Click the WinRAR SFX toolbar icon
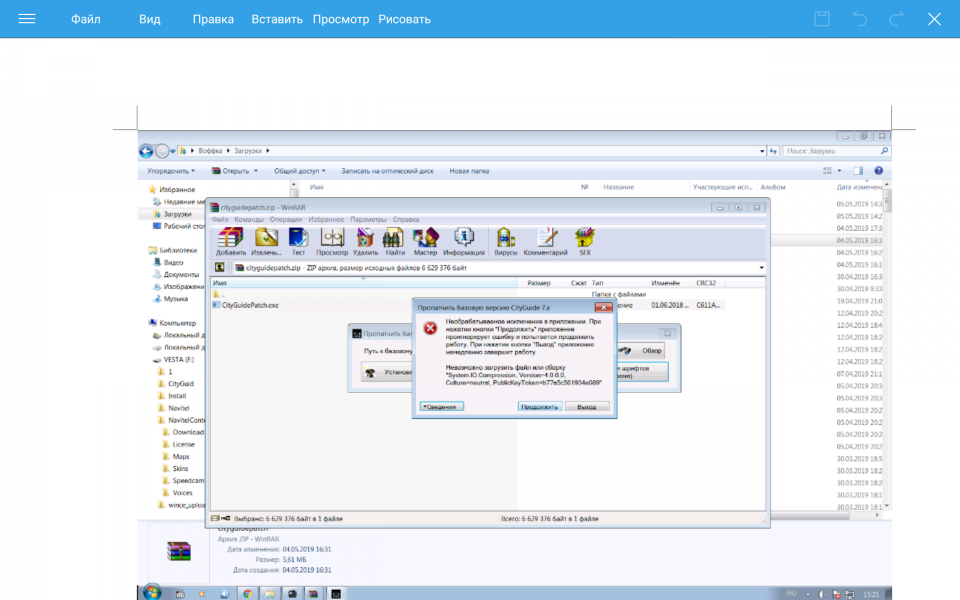Screen dimensions: 960x600 point(585,241)
